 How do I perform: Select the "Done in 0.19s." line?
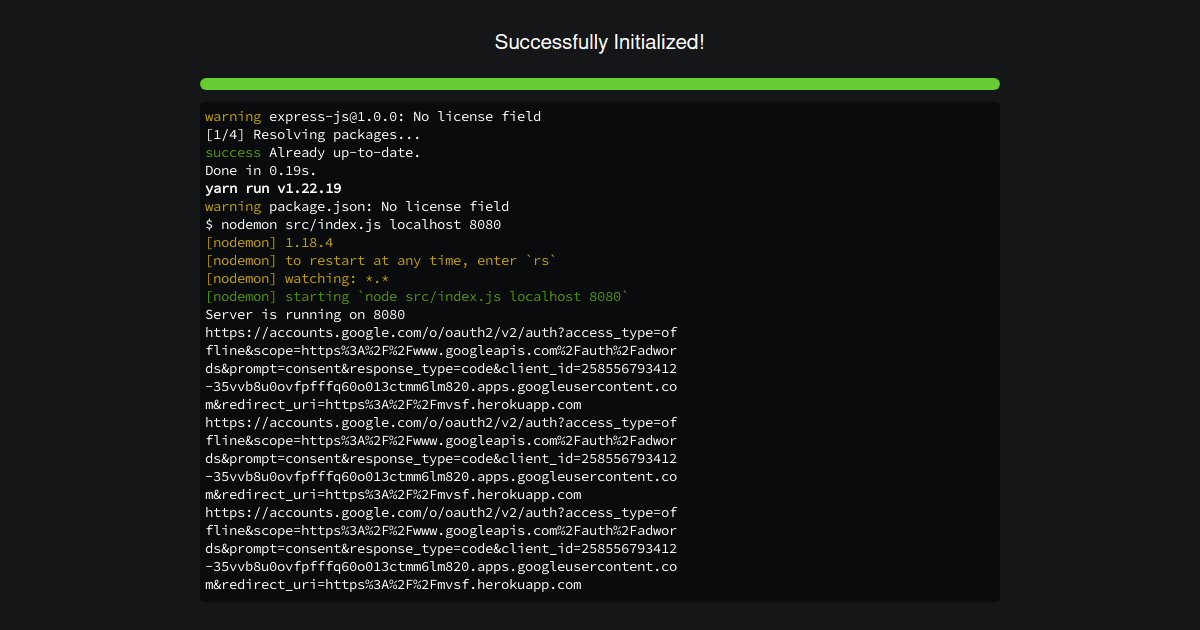click(261, 171)
